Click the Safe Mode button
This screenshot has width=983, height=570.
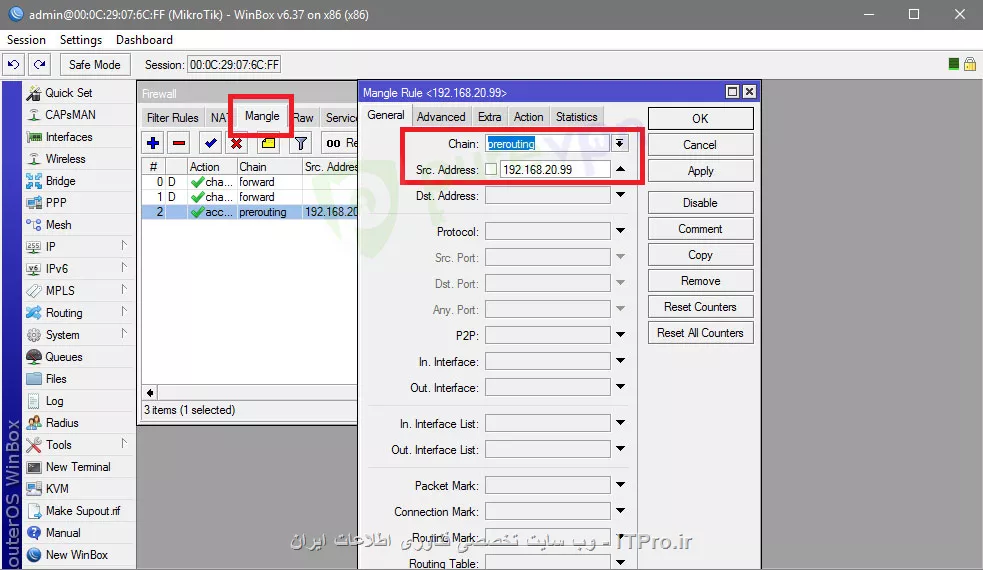click(x=95, y=65)
